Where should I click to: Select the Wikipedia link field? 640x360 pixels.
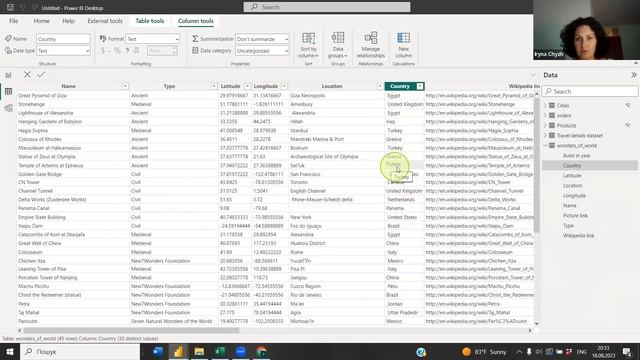(x=578, y=236)
